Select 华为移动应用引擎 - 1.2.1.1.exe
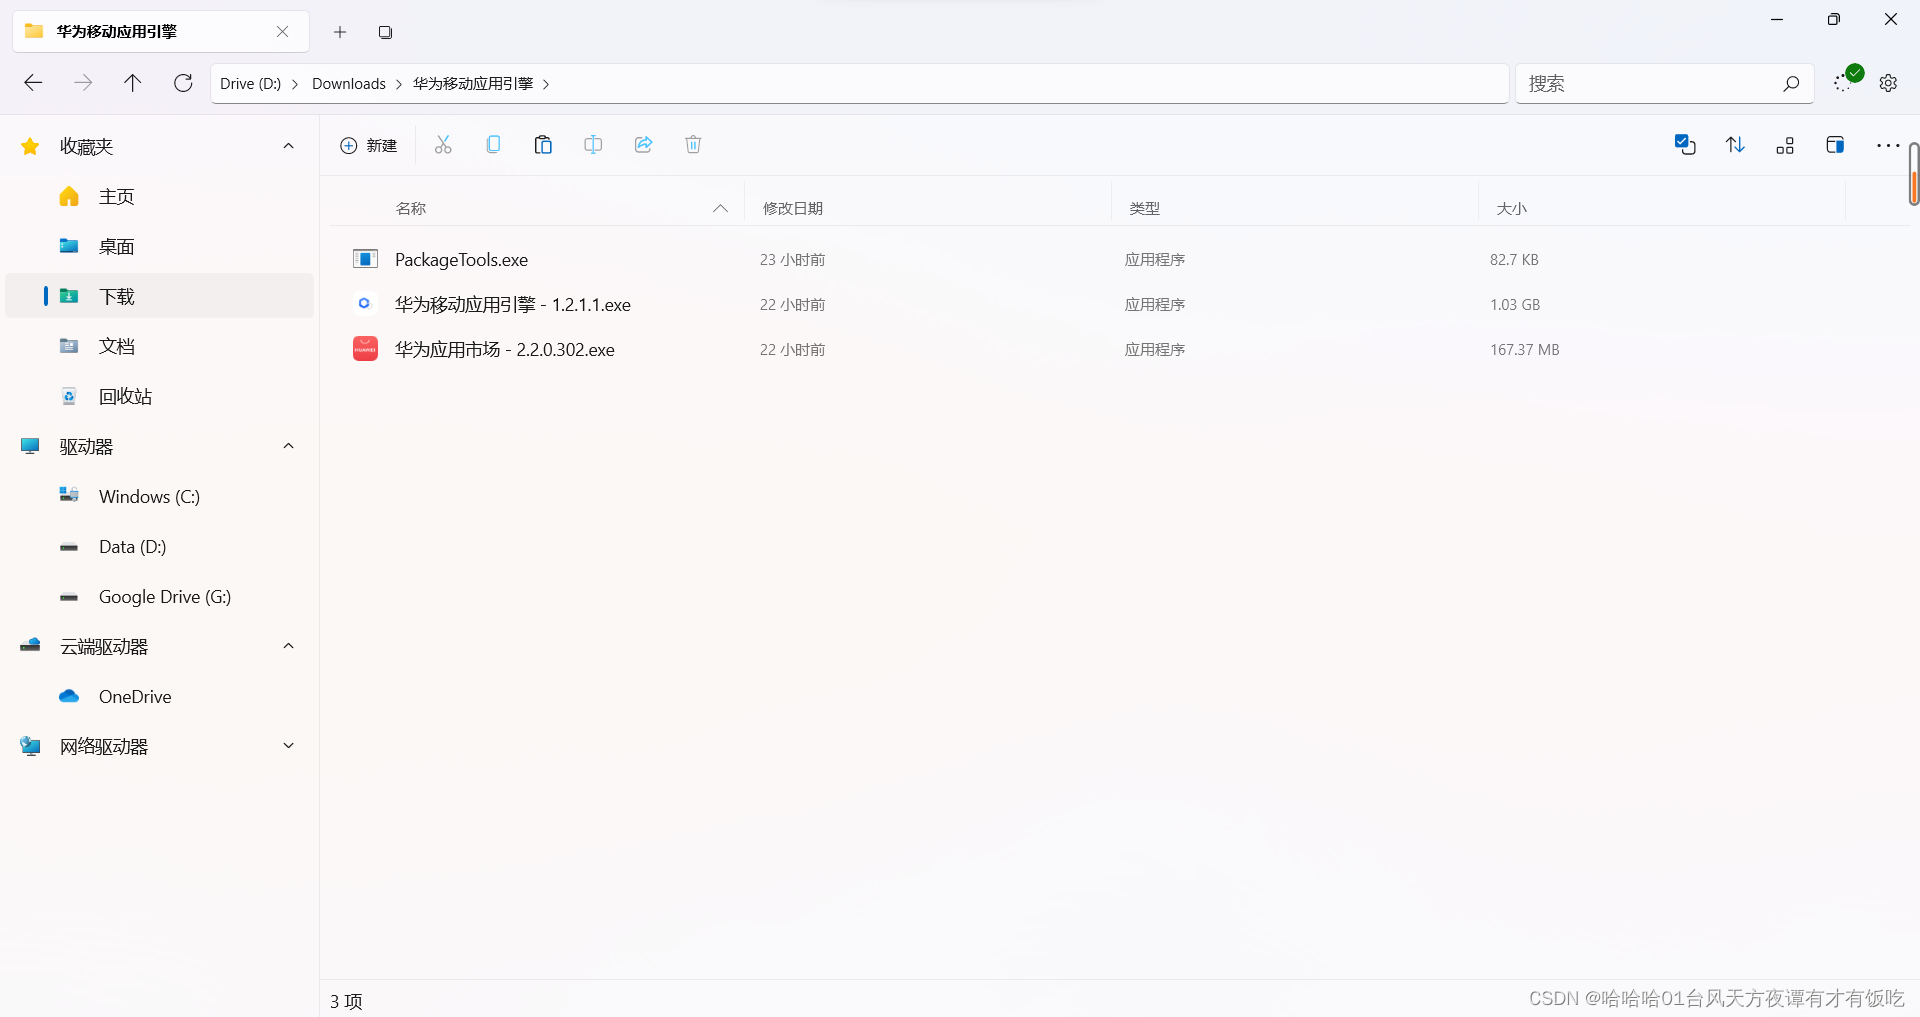1920x1017 pixels. point(513,305)
